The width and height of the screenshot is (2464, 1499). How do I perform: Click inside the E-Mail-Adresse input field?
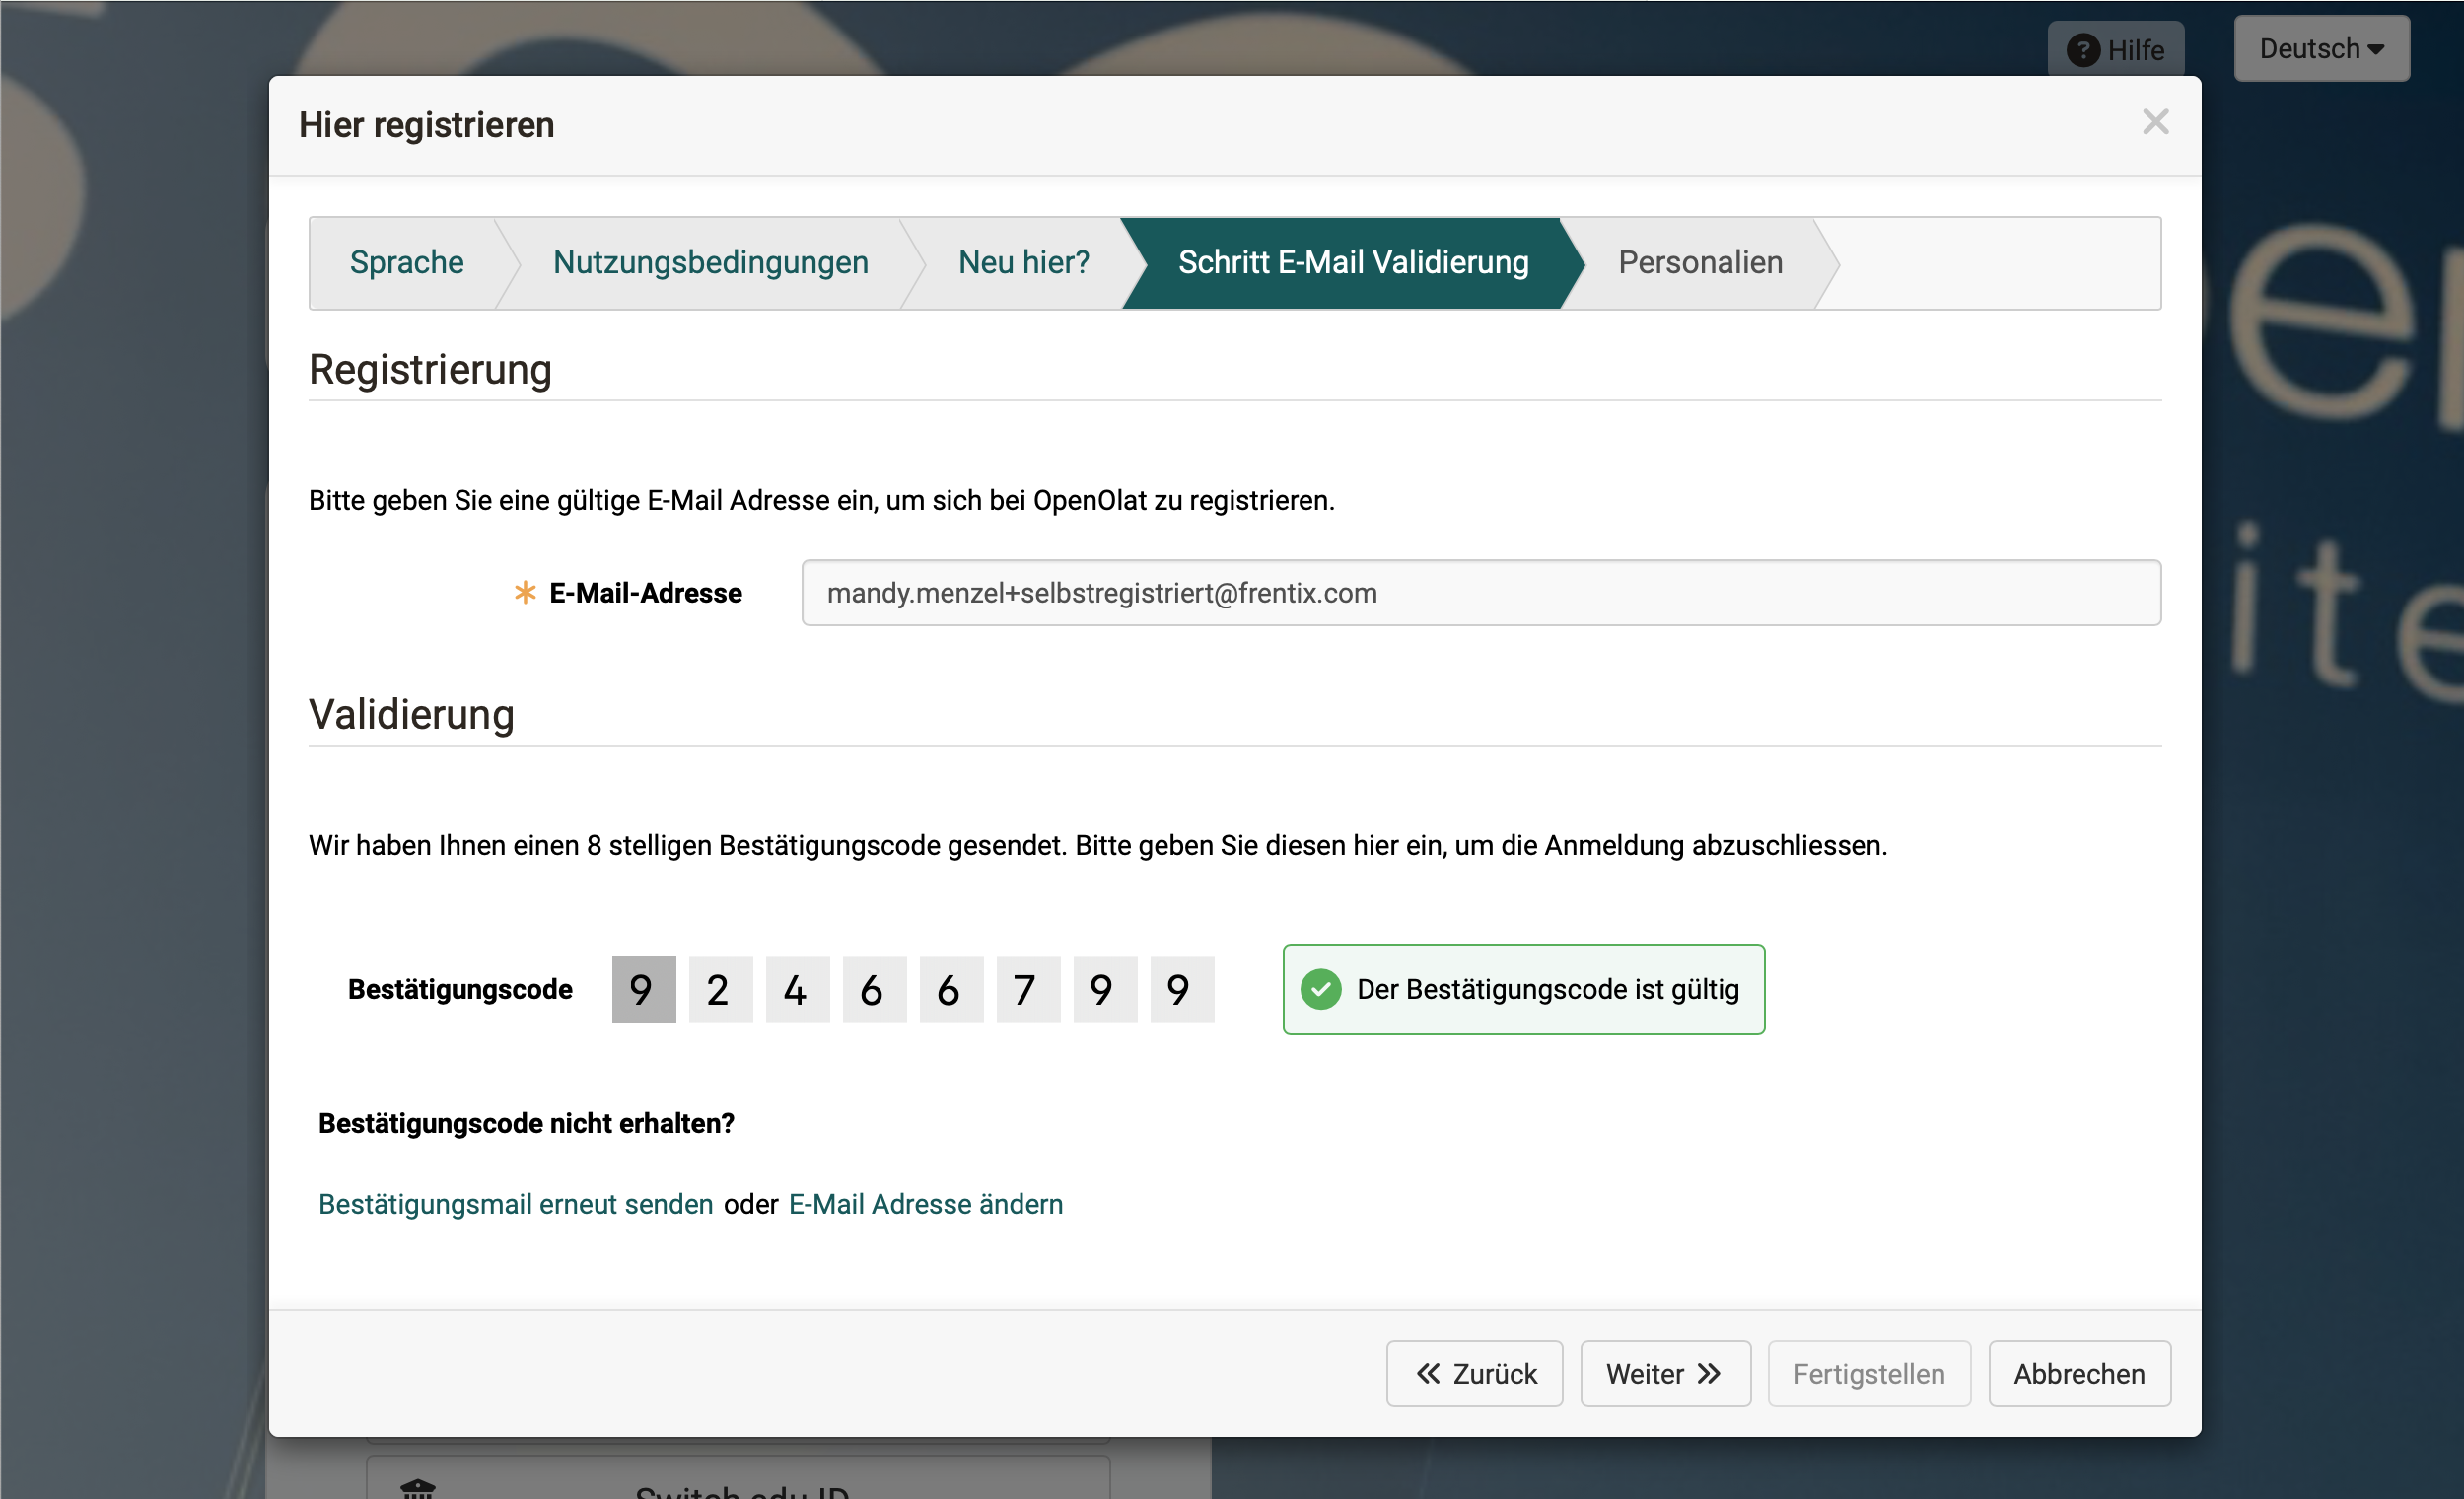click(x=1480, y=592)
